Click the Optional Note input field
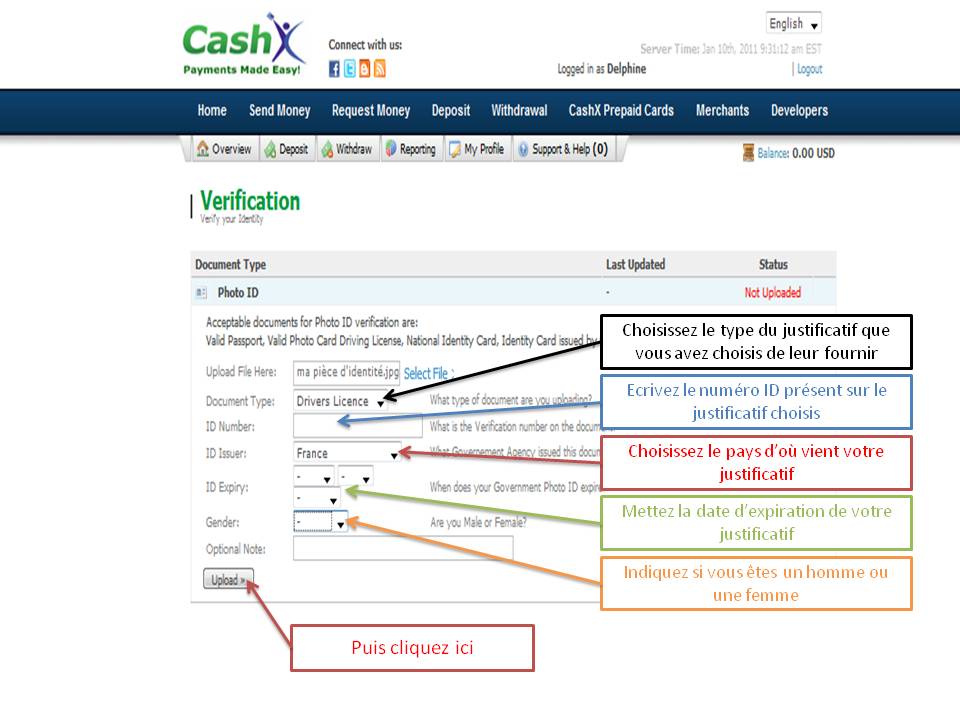Viewport: 960px width, 720px height. point(403,548)
